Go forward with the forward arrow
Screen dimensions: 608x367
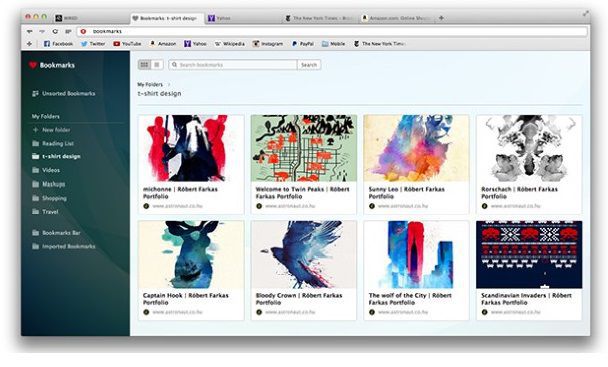click(42, 31)
